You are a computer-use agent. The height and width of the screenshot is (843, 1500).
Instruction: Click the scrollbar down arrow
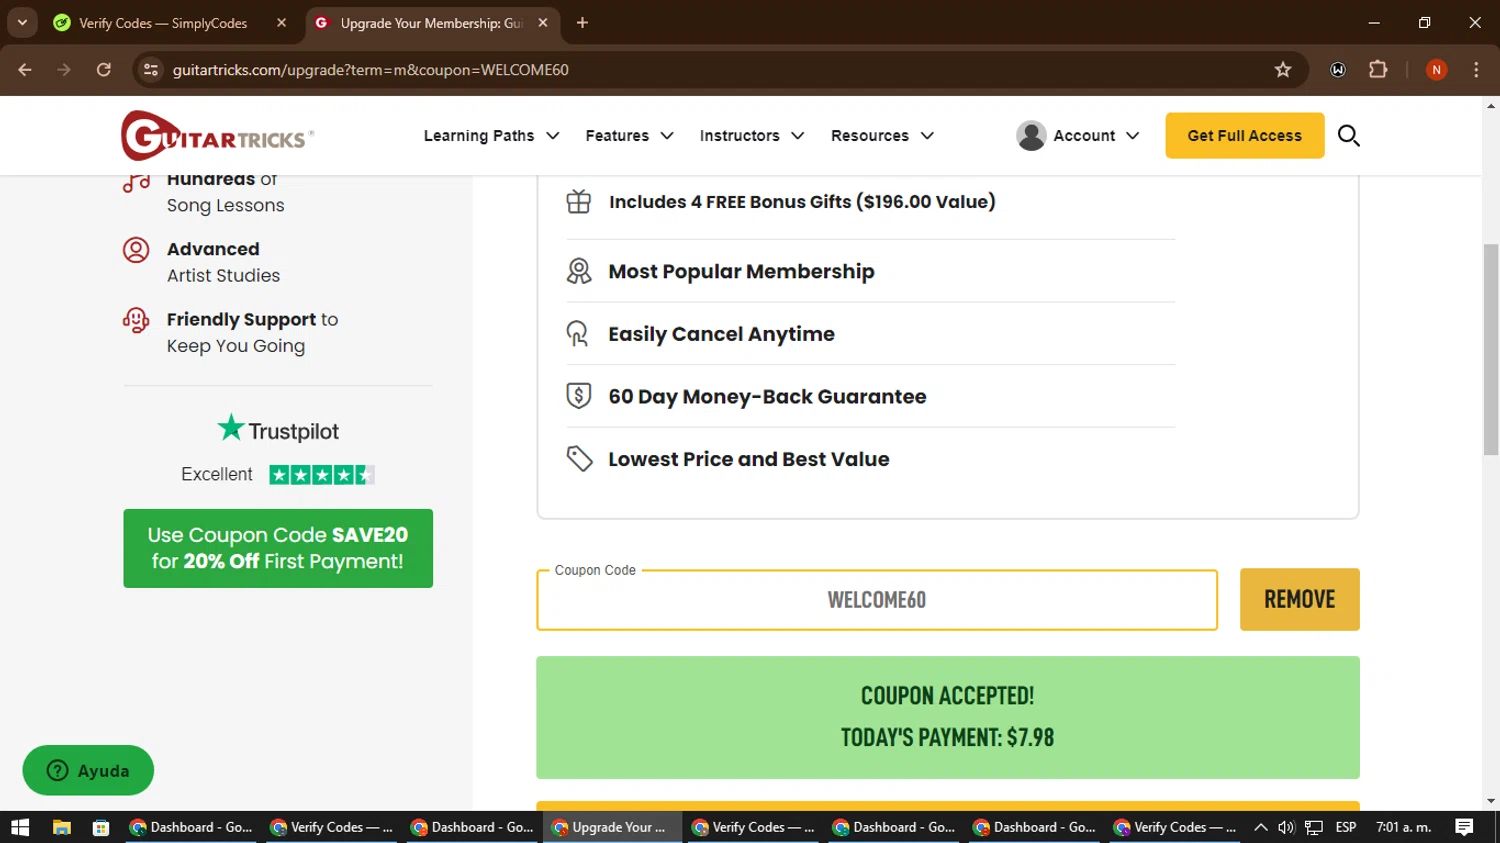[x=1491, y=802]
